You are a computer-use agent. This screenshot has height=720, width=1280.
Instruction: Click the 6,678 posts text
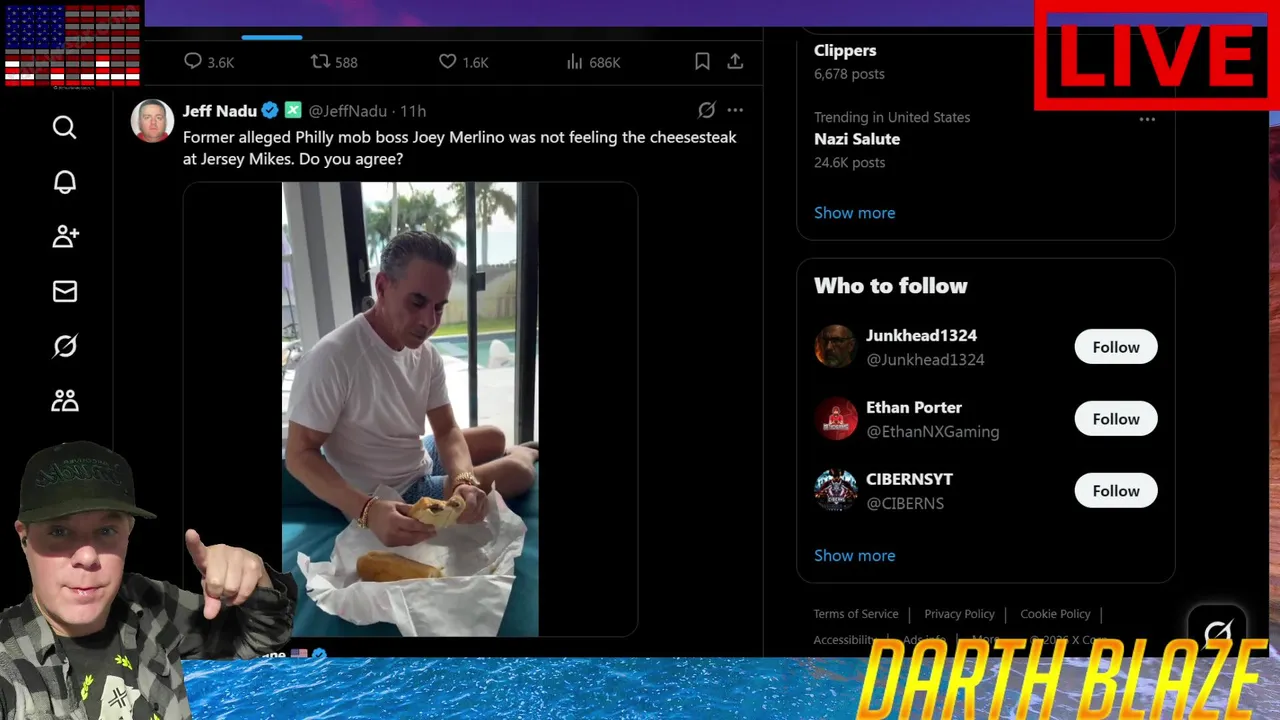[849, 74]
